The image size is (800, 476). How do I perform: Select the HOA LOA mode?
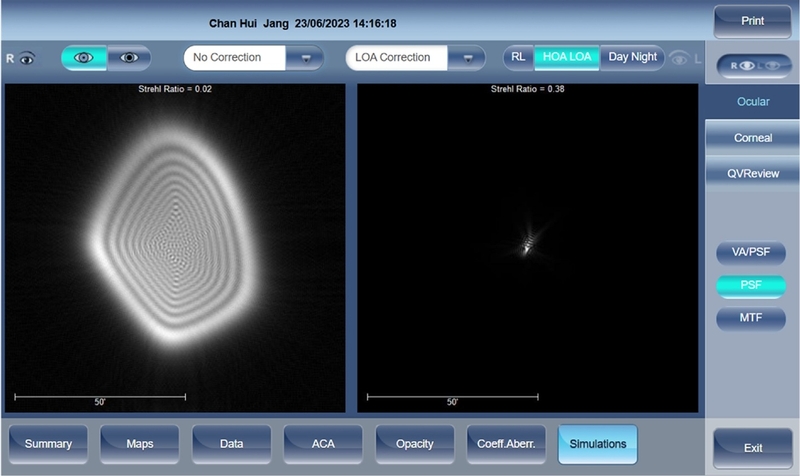pos(567,57)
